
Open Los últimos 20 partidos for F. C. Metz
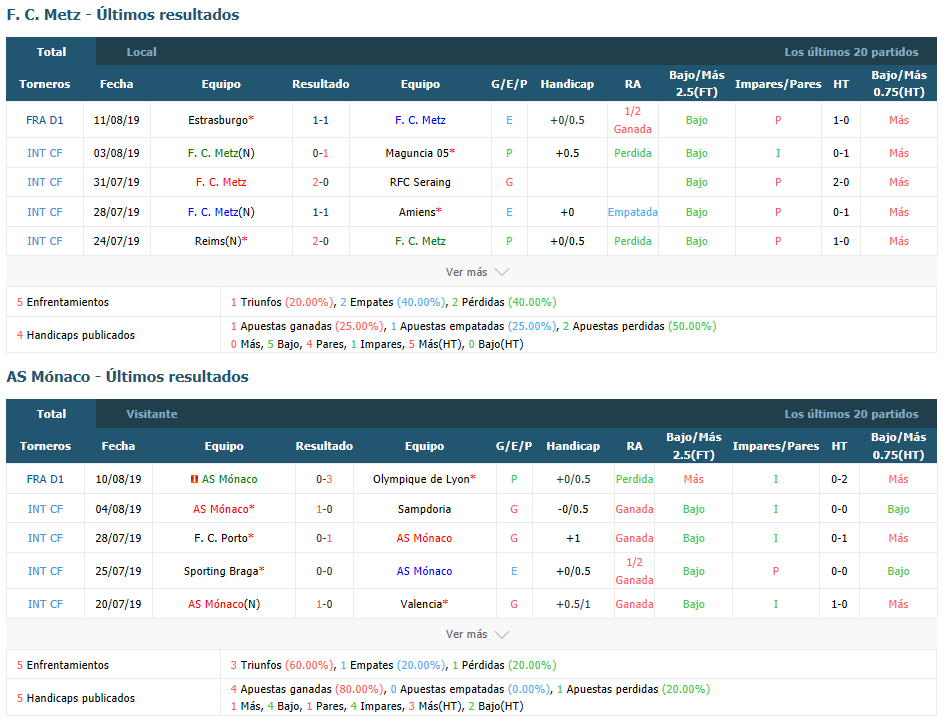click(851, 52)
